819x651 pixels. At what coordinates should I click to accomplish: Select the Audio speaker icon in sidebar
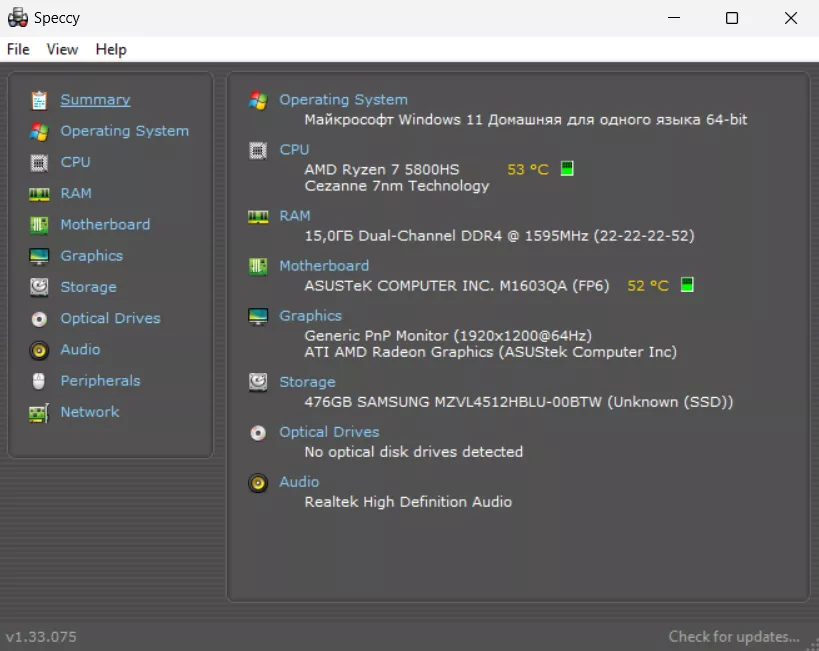click(x=39, y=350)
